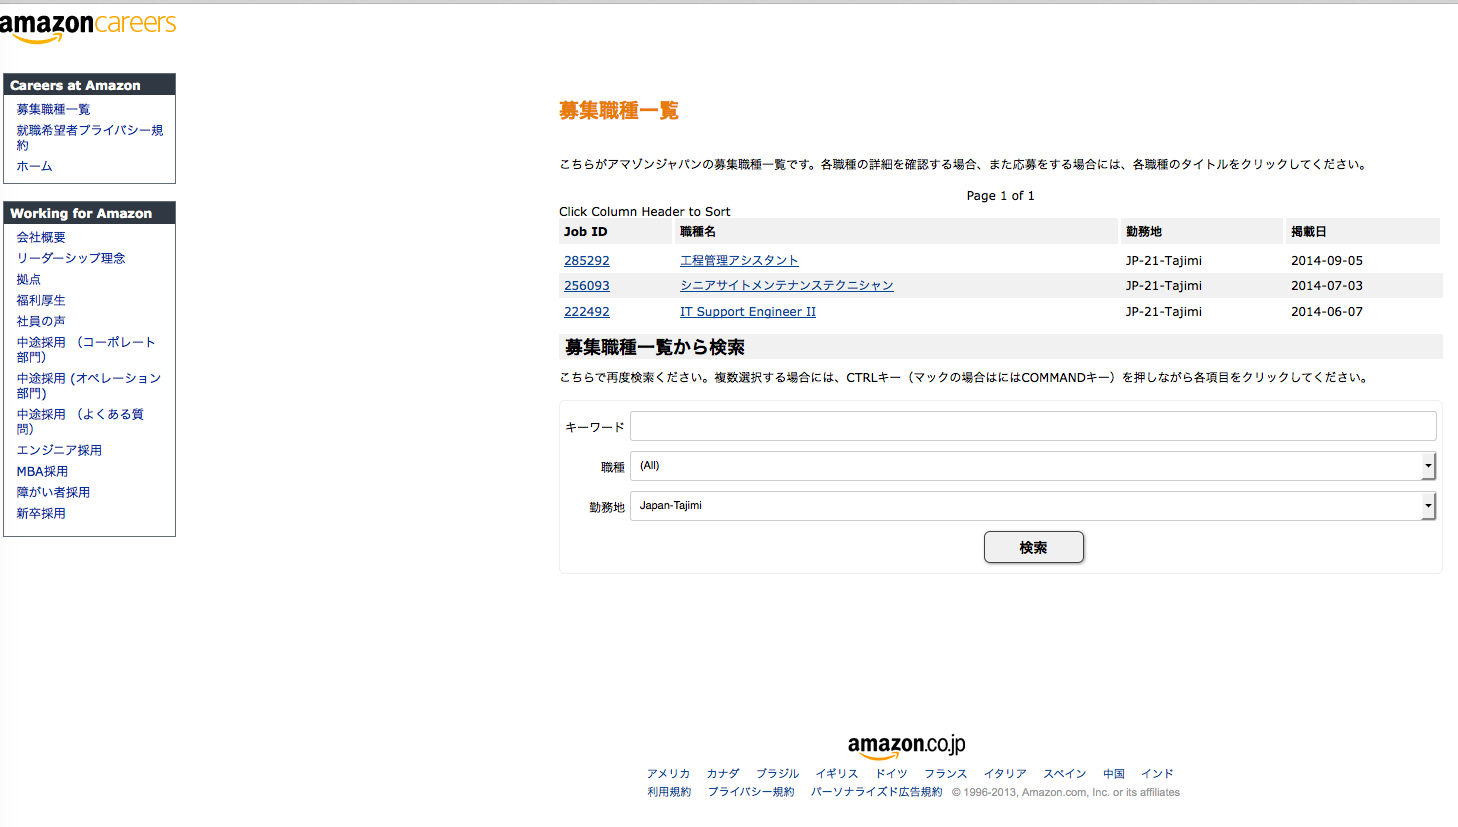
Task: Open スペイン footer link
Action: point(1065,773)
